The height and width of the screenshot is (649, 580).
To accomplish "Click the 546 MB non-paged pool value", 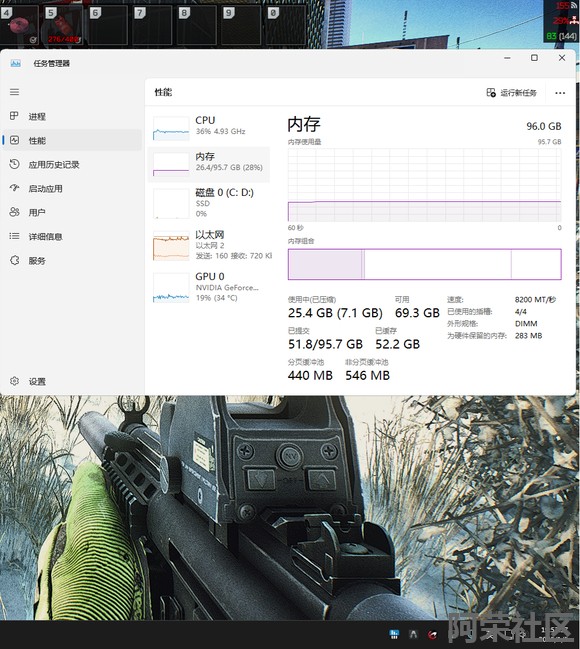I will [x=368, y=376].
